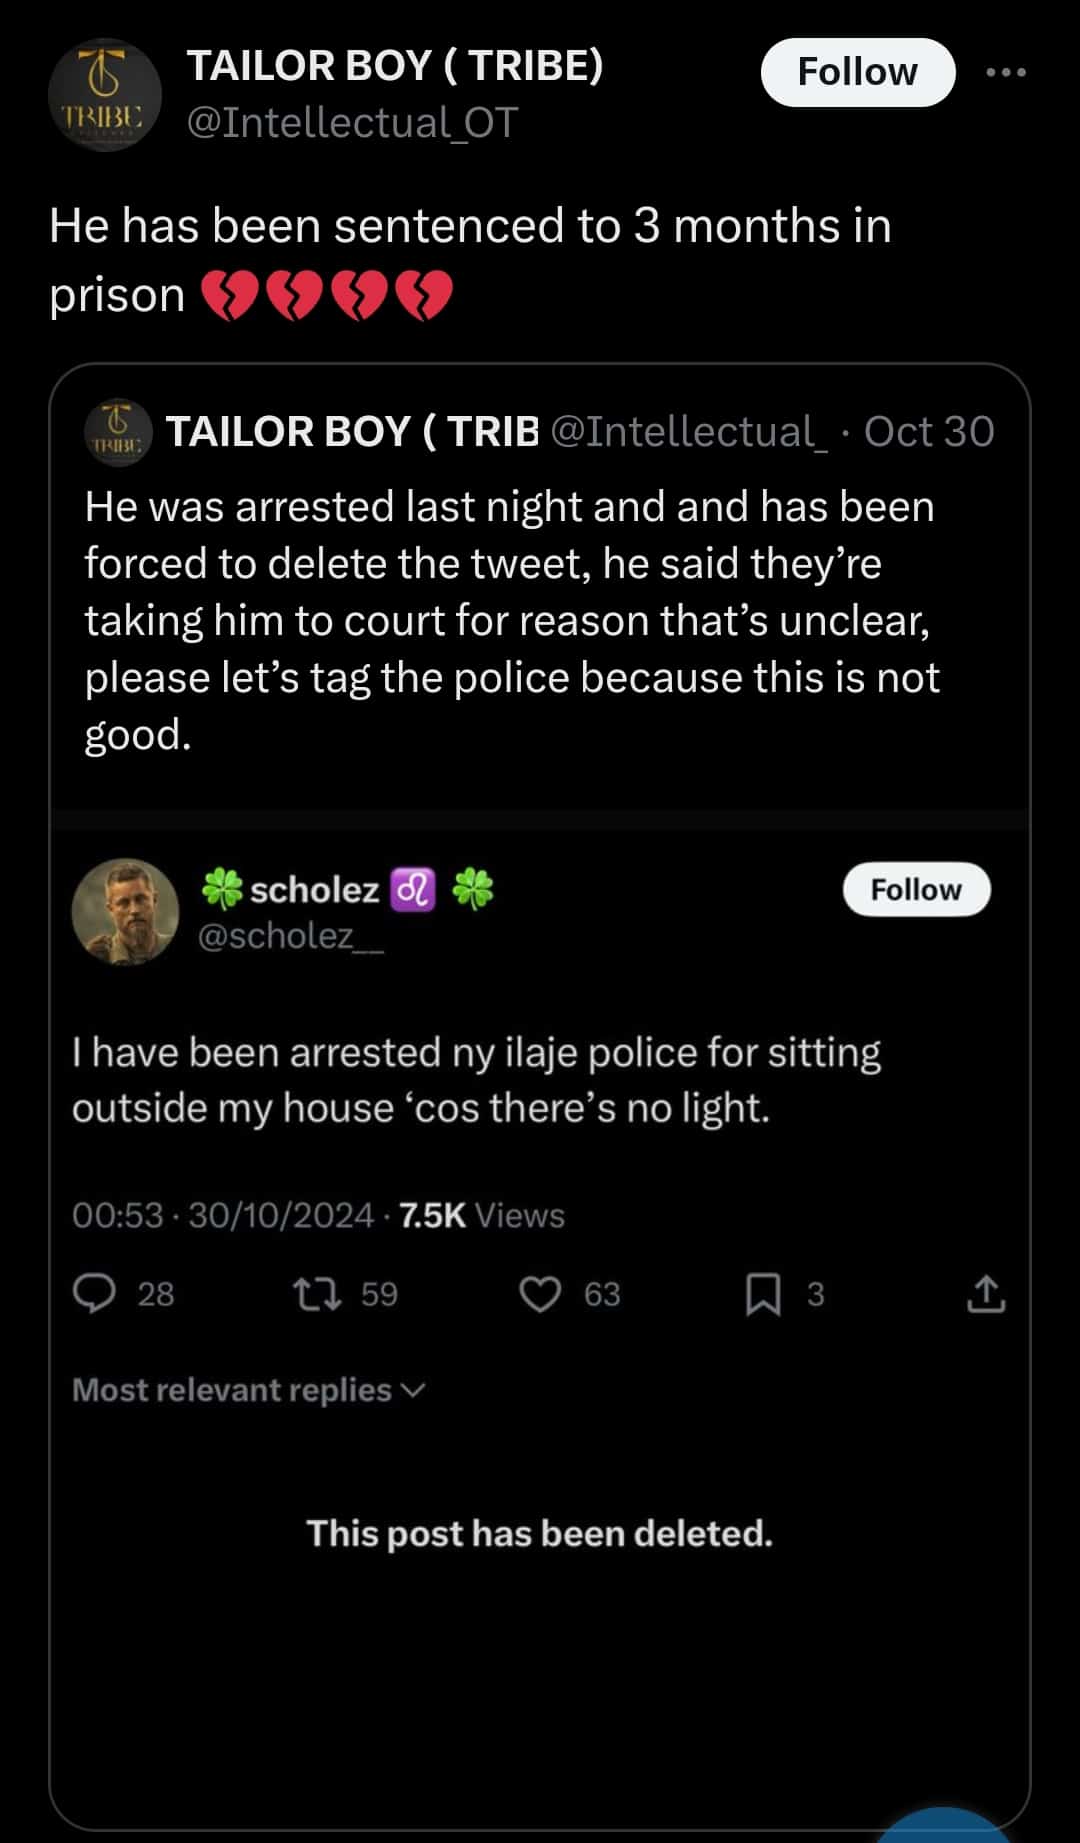Tap the scholez display name

click(314, 889)
